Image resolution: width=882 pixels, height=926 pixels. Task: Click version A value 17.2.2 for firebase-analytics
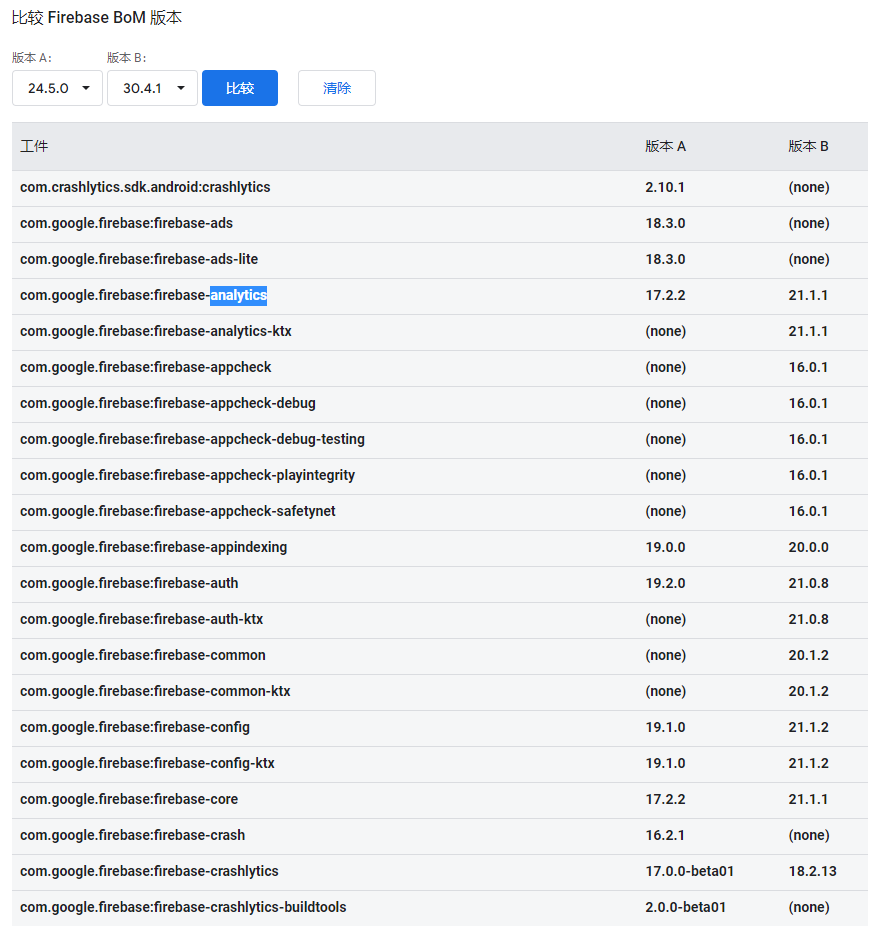click(665, 295)
